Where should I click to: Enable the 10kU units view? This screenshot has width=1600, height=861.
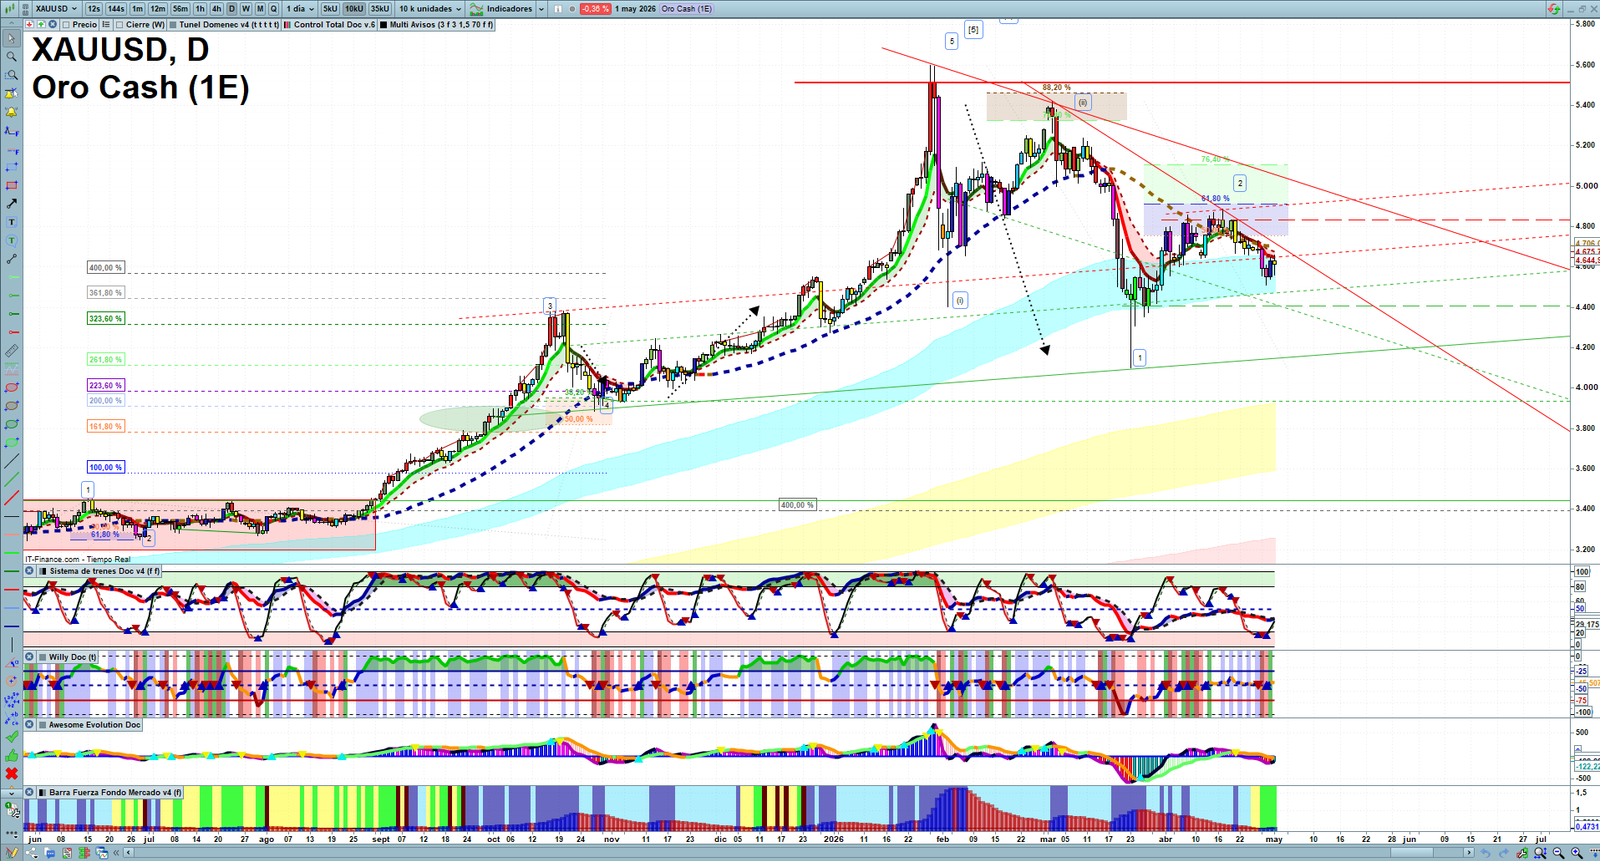354,9
